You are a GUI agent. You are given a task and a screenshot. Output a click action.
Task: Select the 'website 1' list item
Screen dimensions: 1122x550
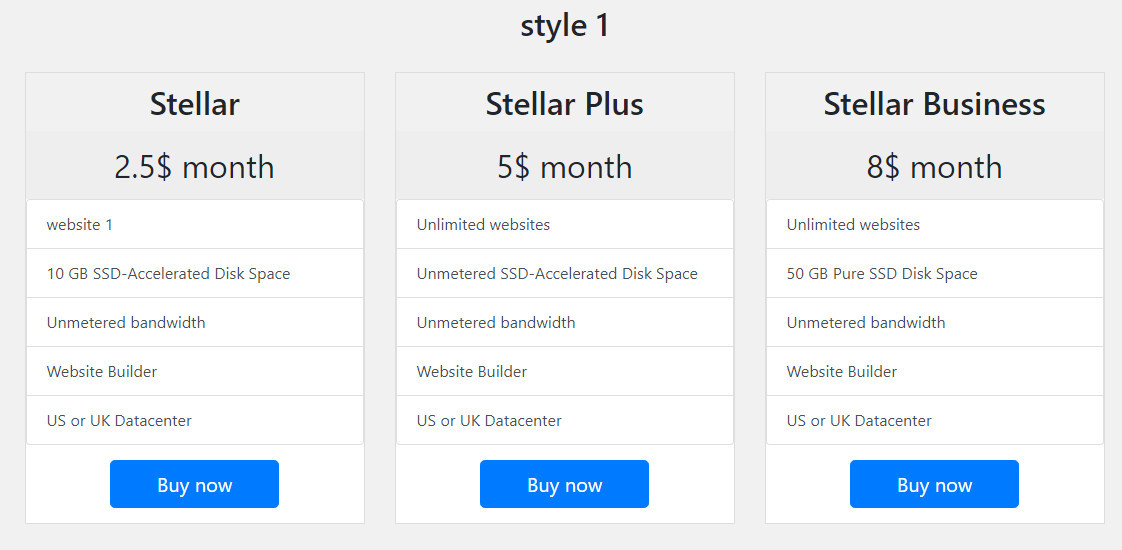tap(195, 225)
